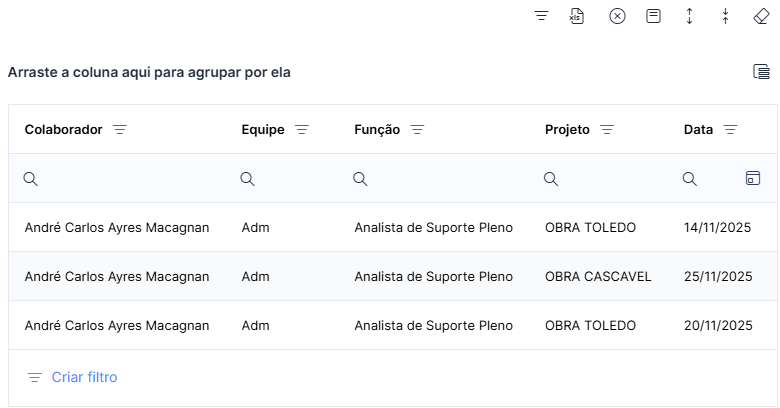The height and width of the screenshot is (408, 780).
Task: Open the Colaborador column header filter
Action: 120,130
